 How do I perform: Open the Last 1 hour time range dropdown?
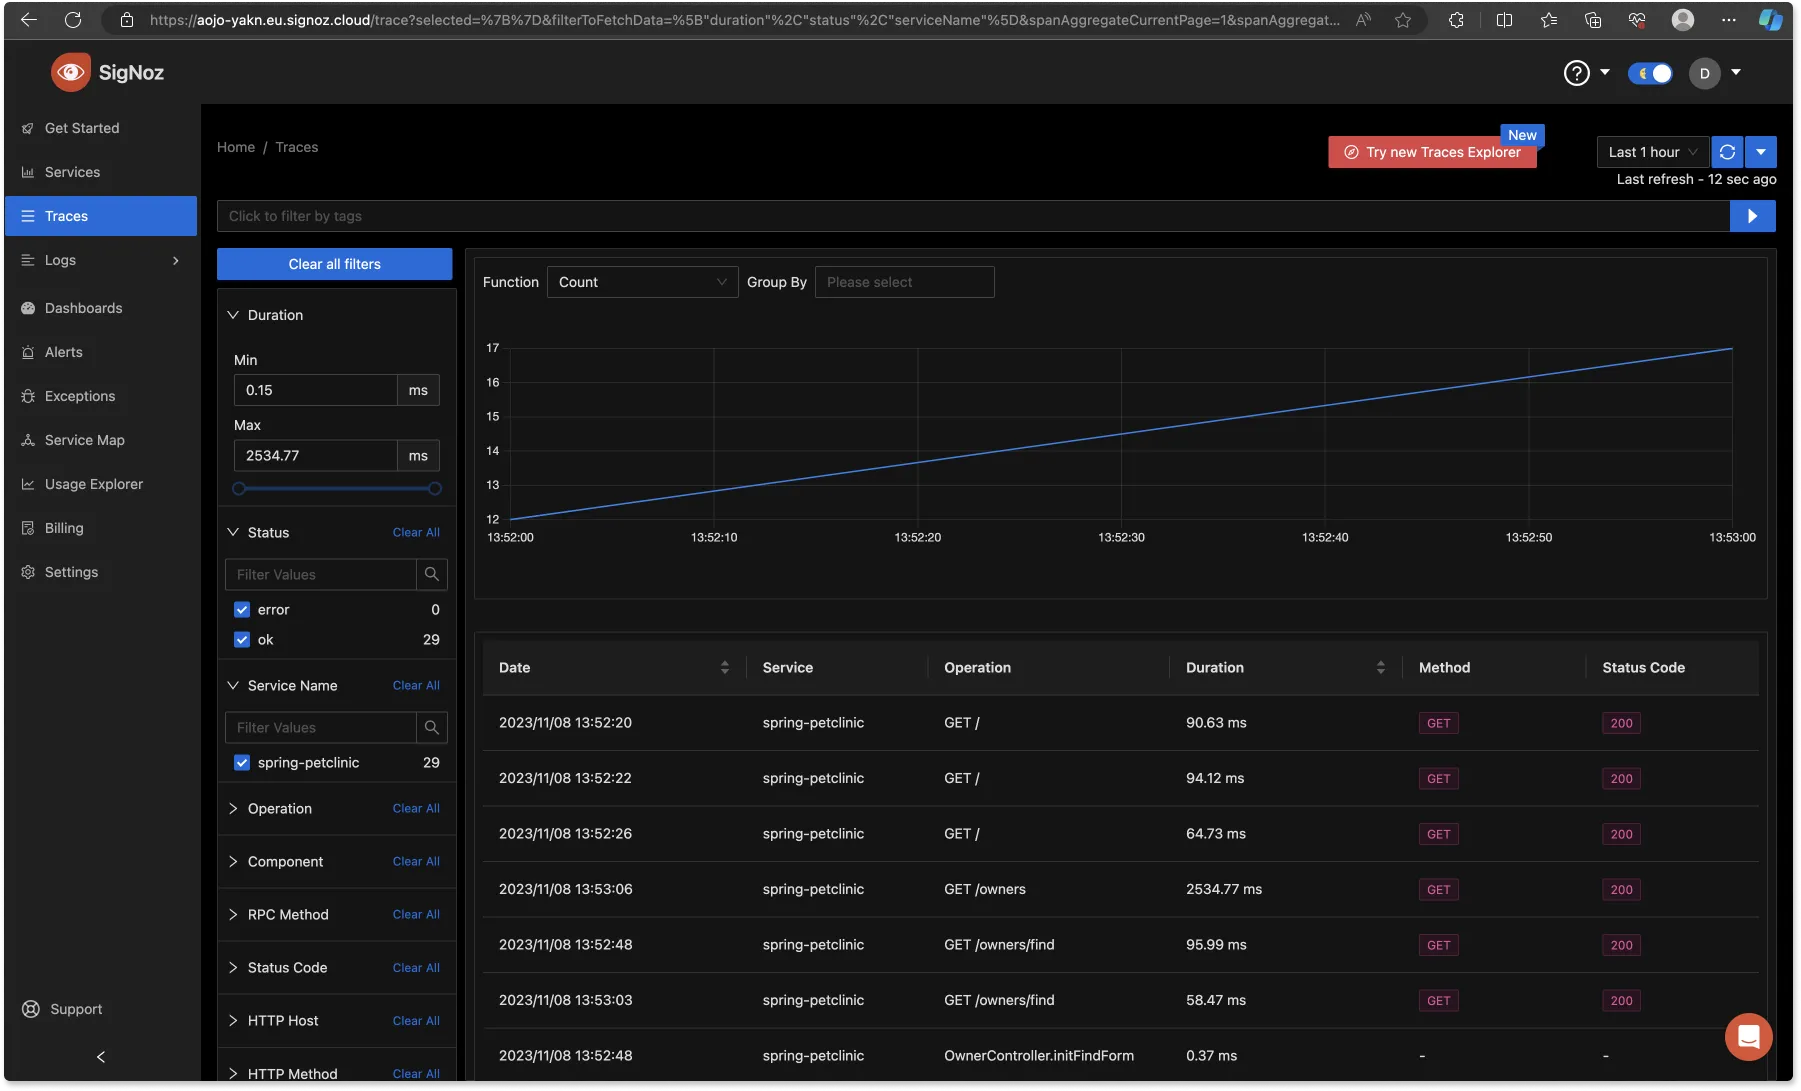(x=1653, y=152)
